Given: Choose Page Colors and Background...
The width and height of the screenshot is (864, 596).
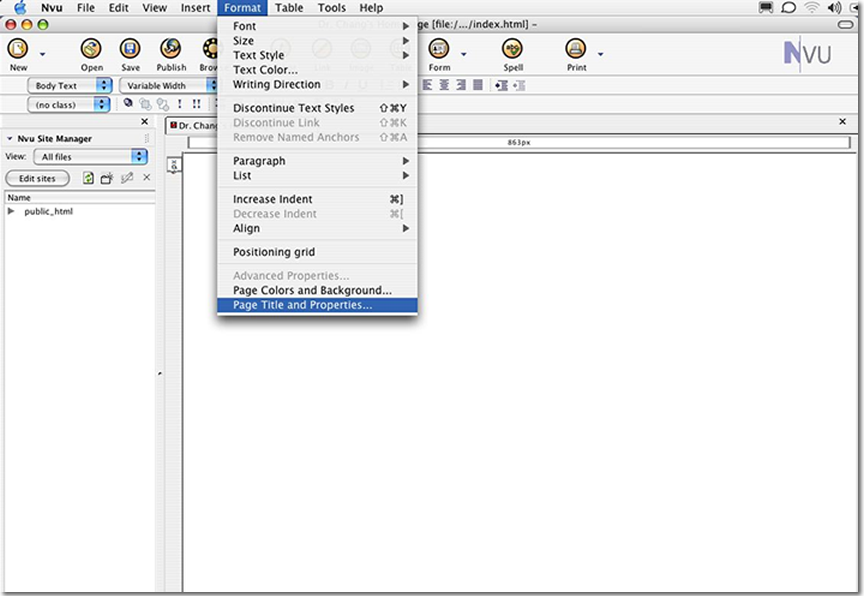Looking at the screenshot, I should point(317,290).
